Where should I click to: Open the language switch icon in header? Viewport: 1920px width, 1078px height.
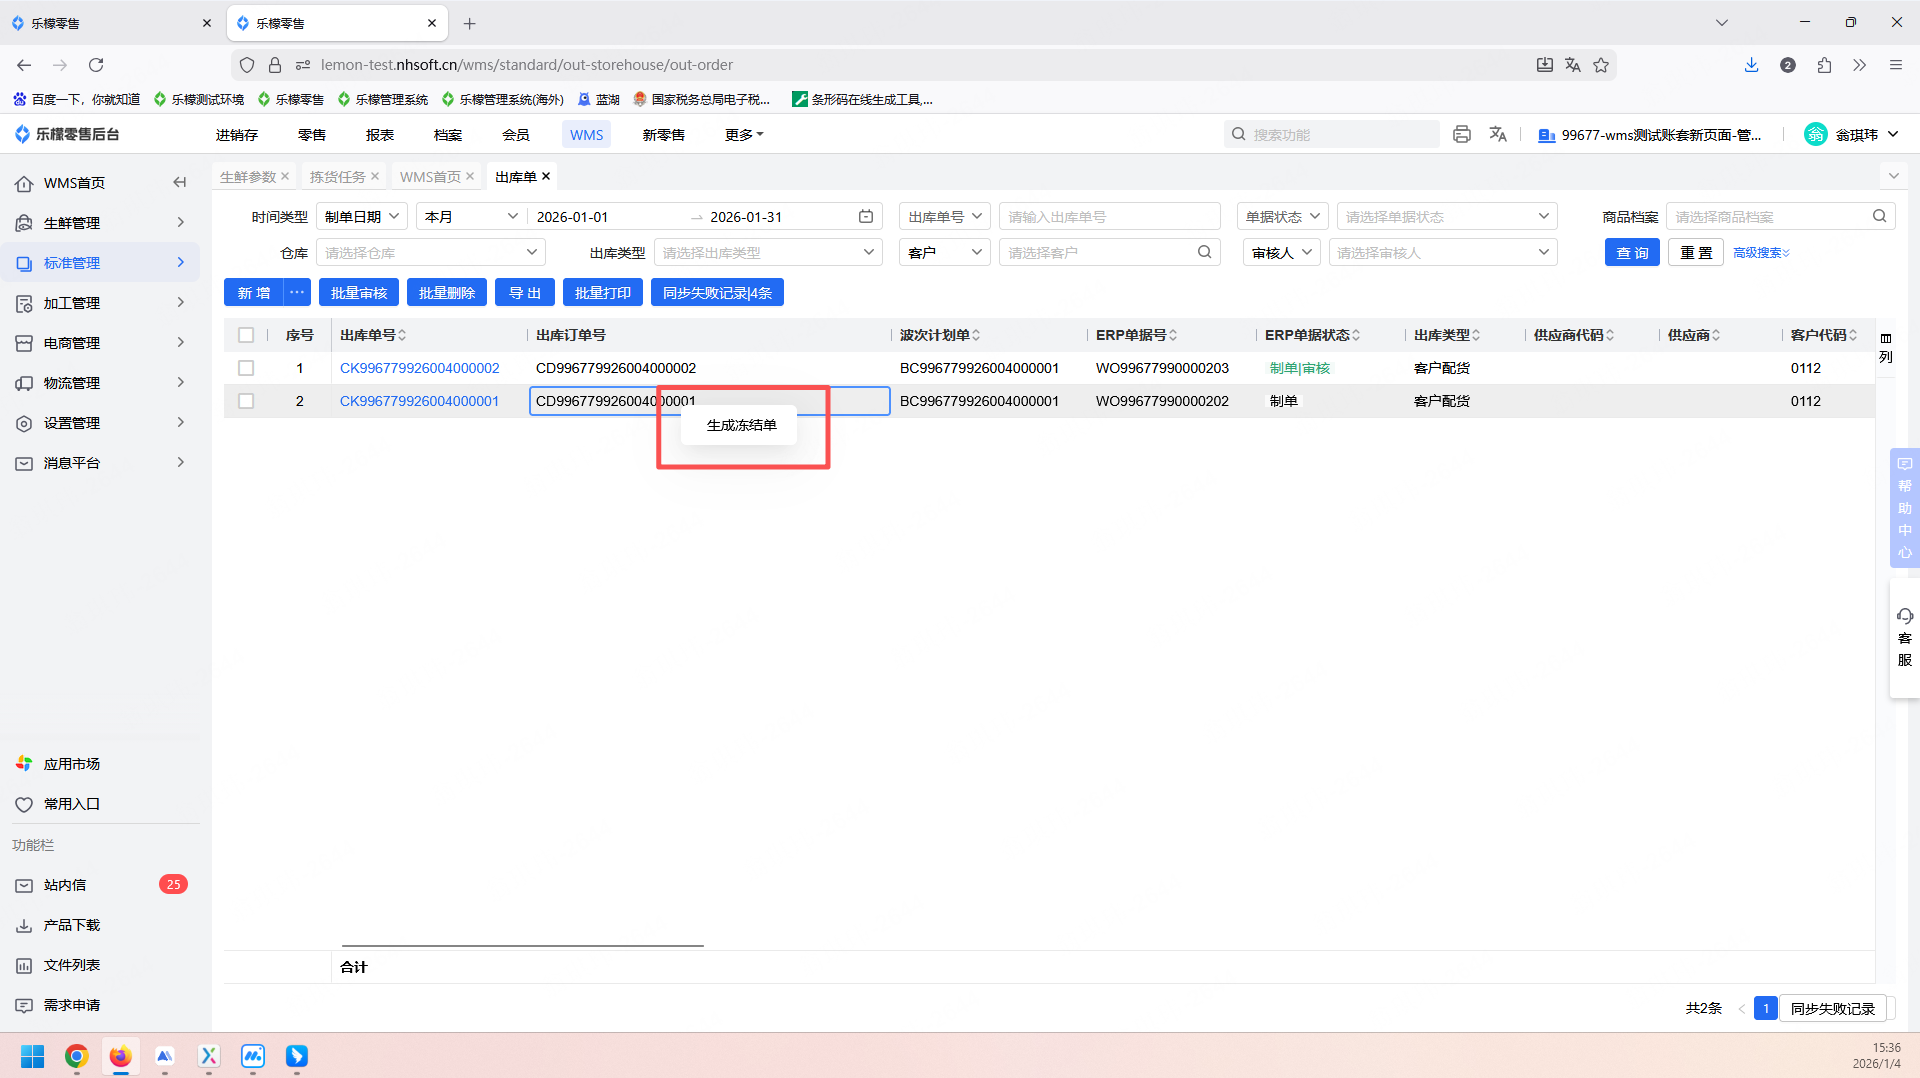pos(1498,134)
